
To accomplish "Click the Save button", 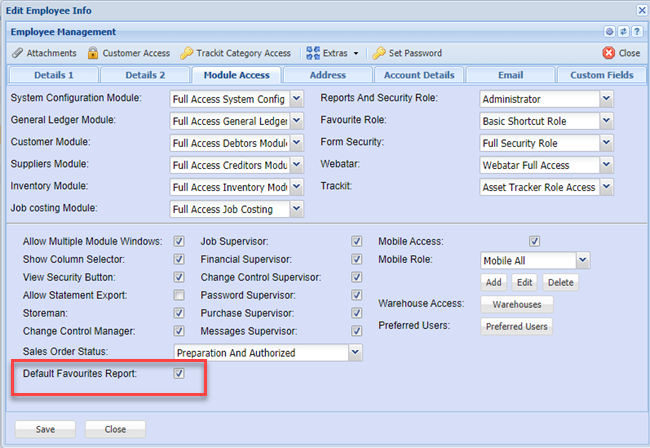I will (x=45, y=429).
